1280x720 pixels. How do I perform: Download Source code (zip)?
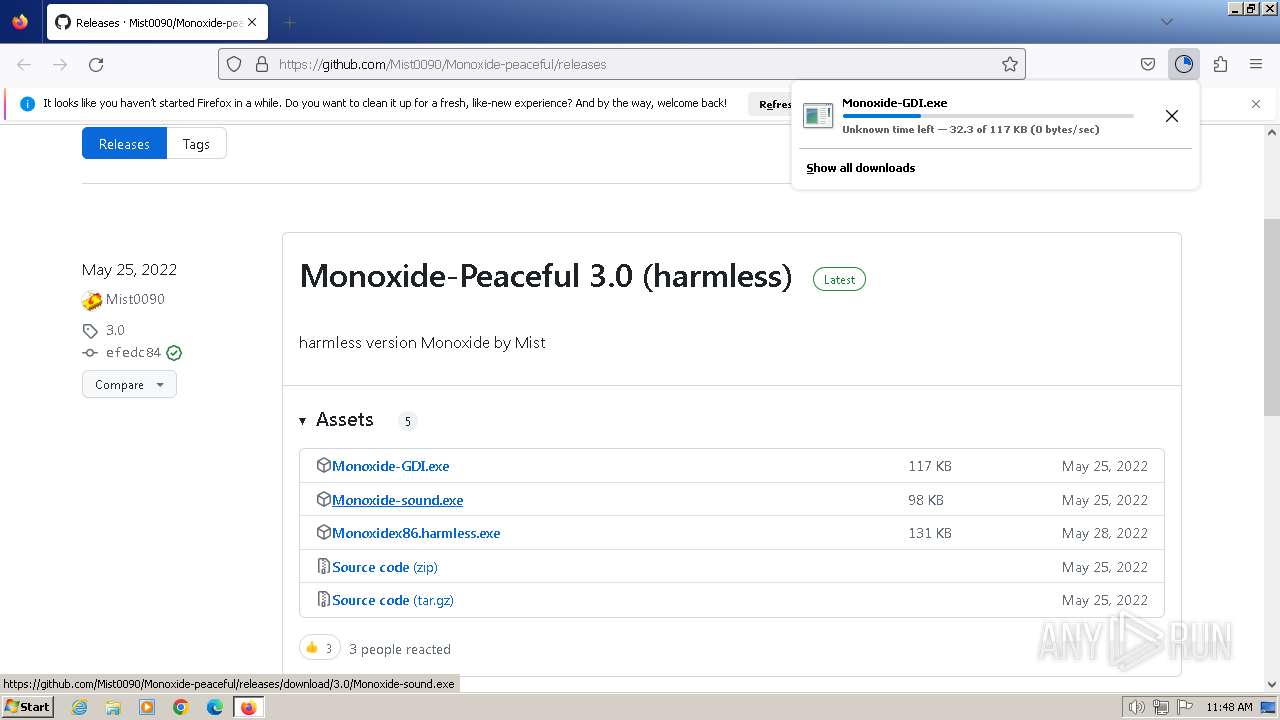point(385,567)
